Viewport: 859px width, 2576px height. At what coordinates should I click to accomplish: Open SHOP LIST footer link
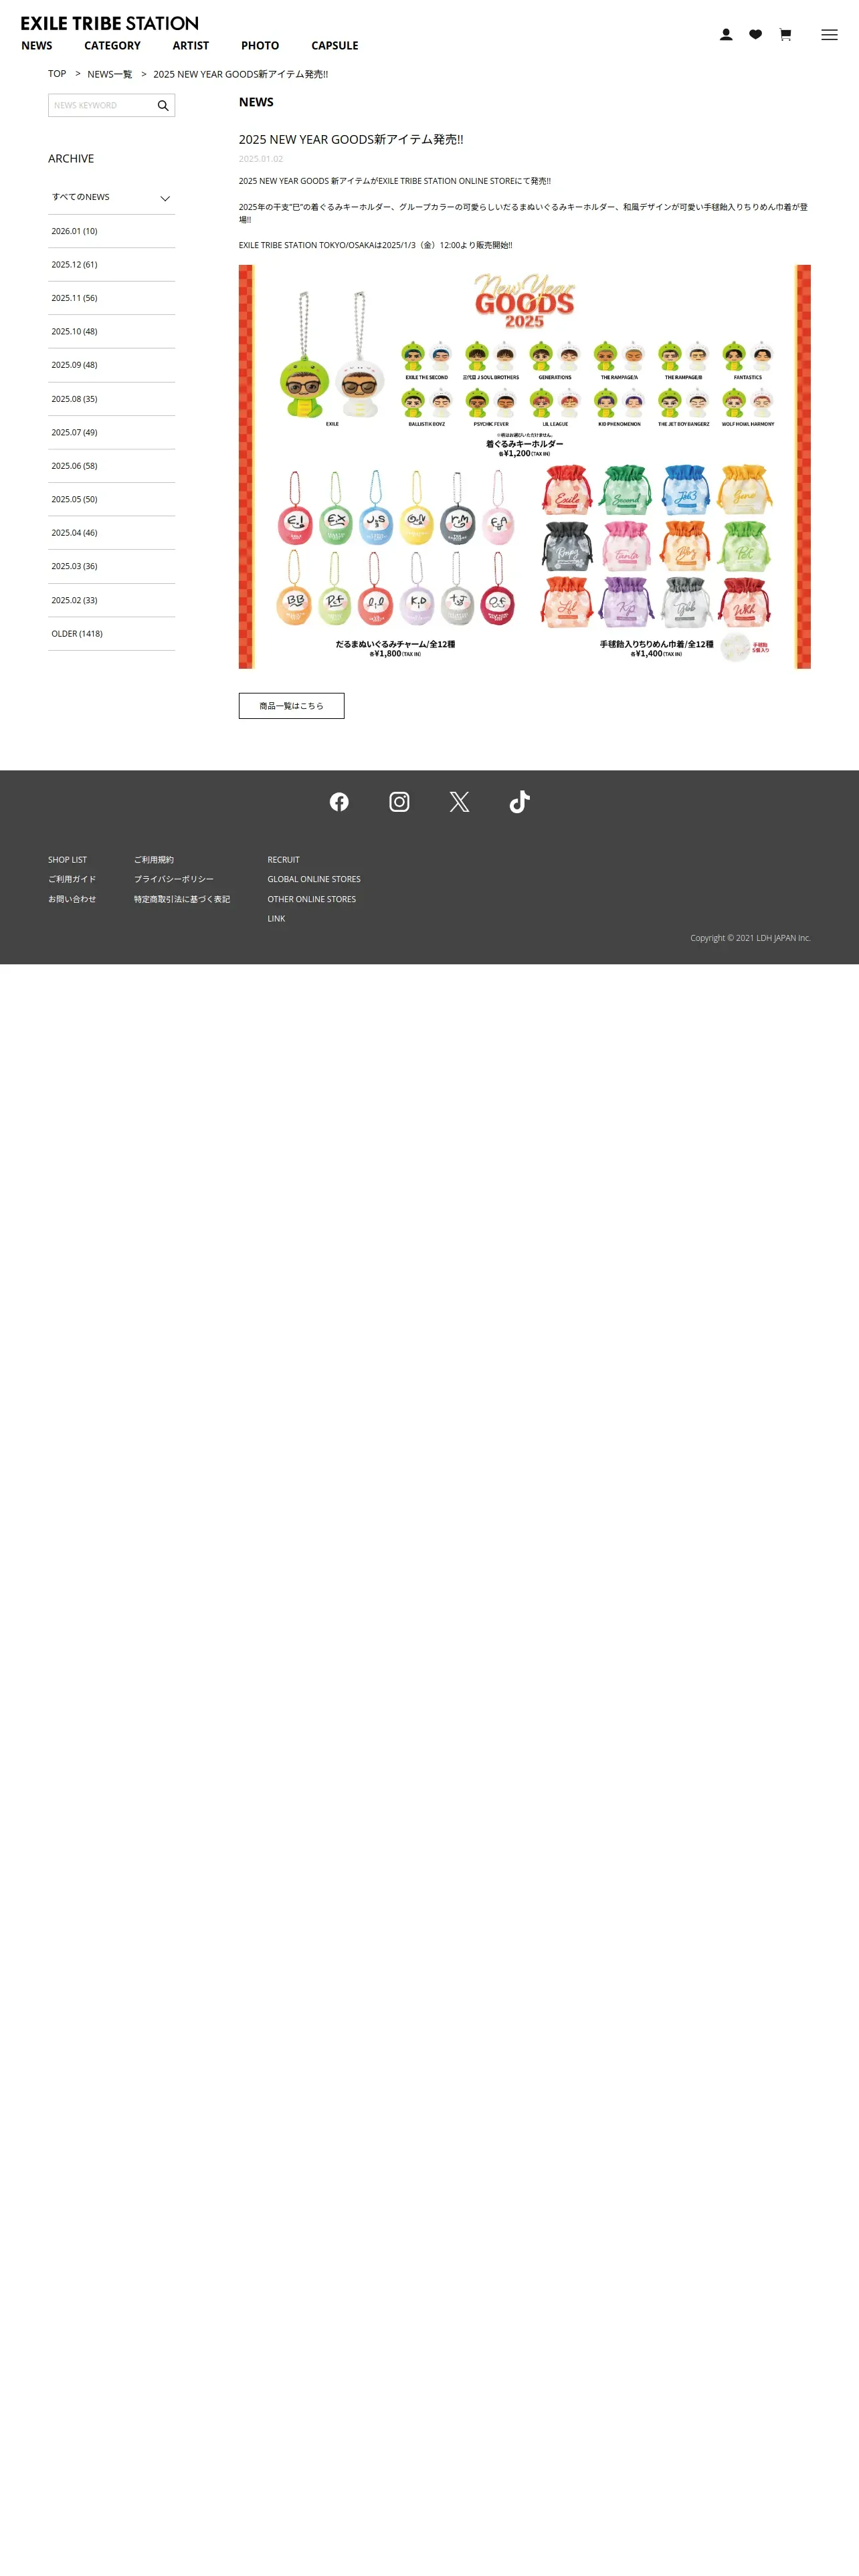coord(67,860)
